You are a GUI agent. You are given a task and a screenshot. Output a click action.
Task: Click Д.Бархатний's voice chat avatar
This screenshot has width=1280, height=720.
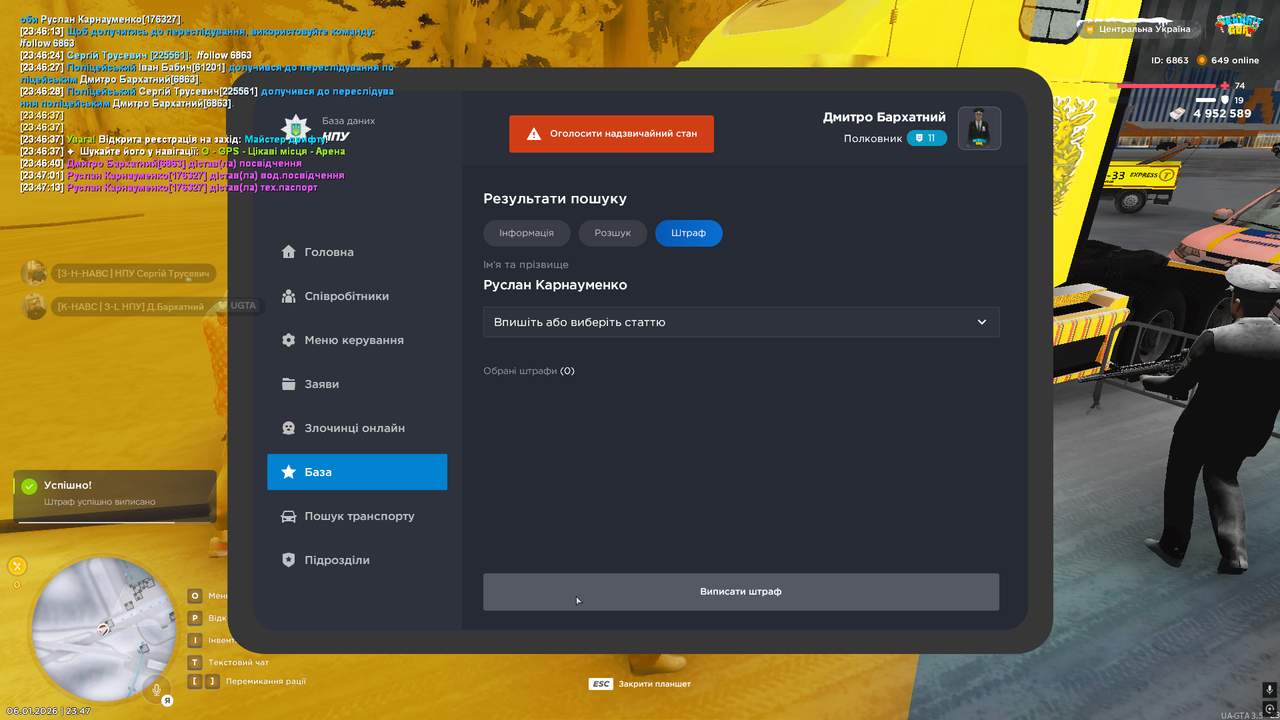point(34,306)
